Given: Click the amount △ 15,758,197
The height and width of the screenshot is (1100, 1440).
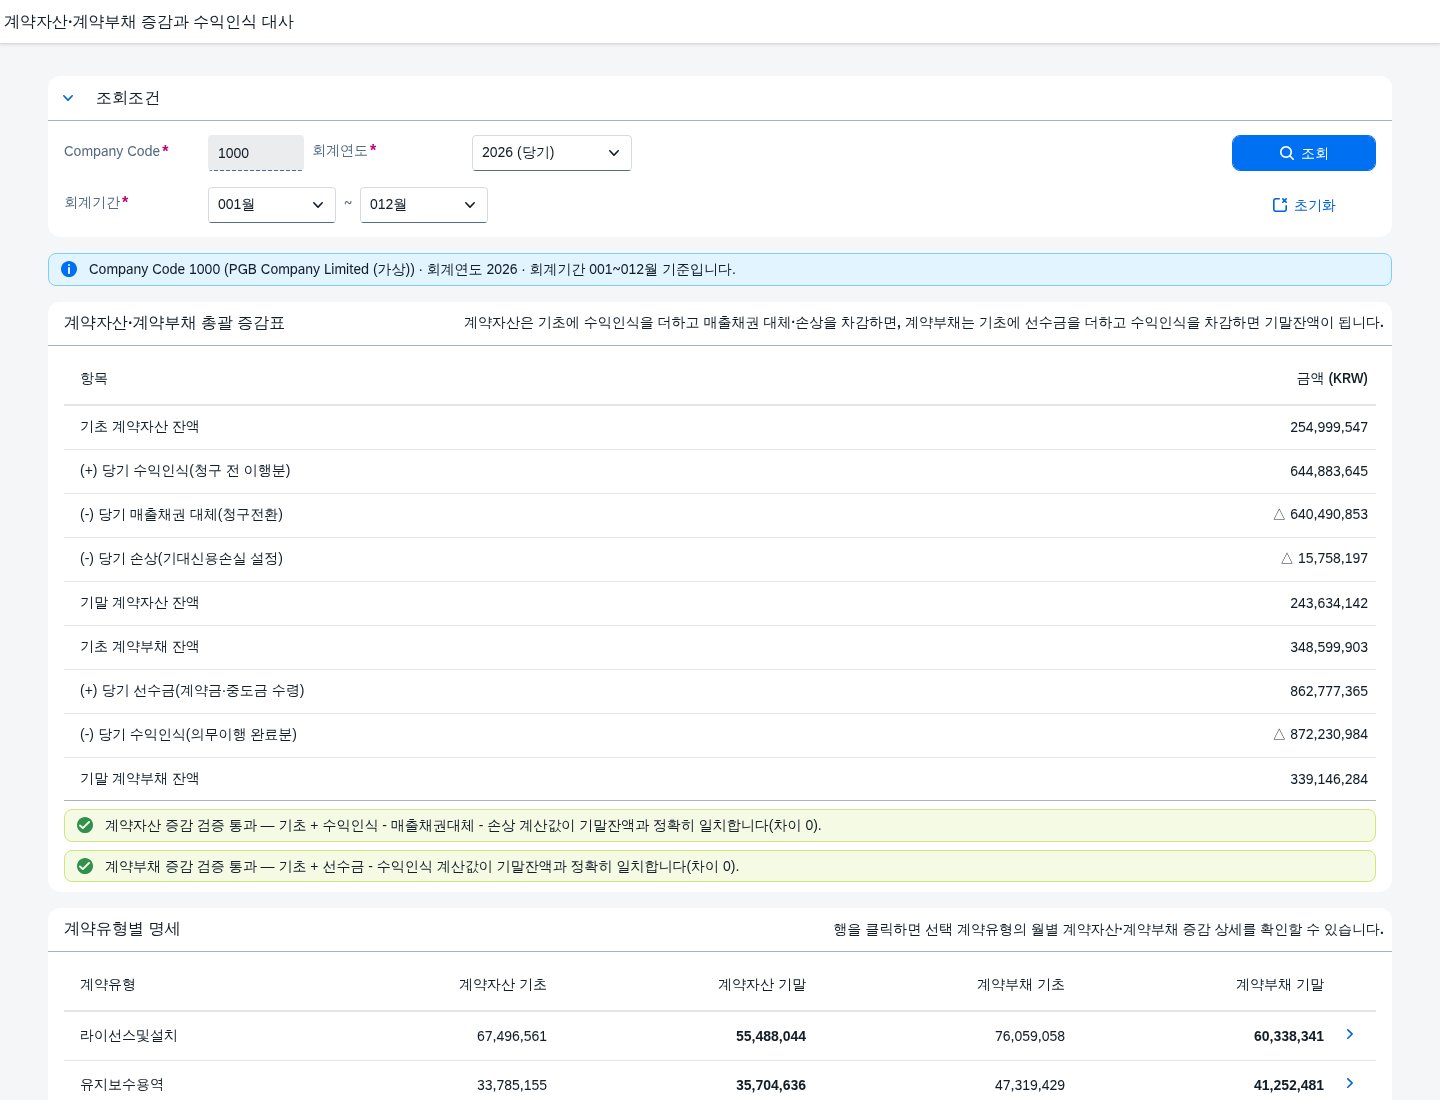Looking at the screenshot, I should (1325, 558).
